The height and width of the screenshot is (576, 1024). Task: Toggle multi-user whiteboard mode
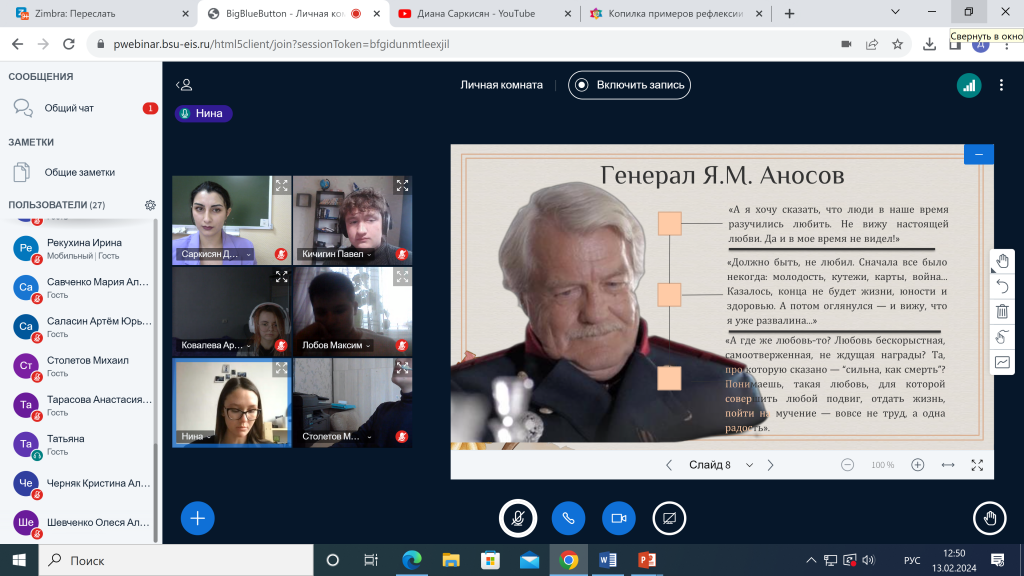[x=1002, y=337]
